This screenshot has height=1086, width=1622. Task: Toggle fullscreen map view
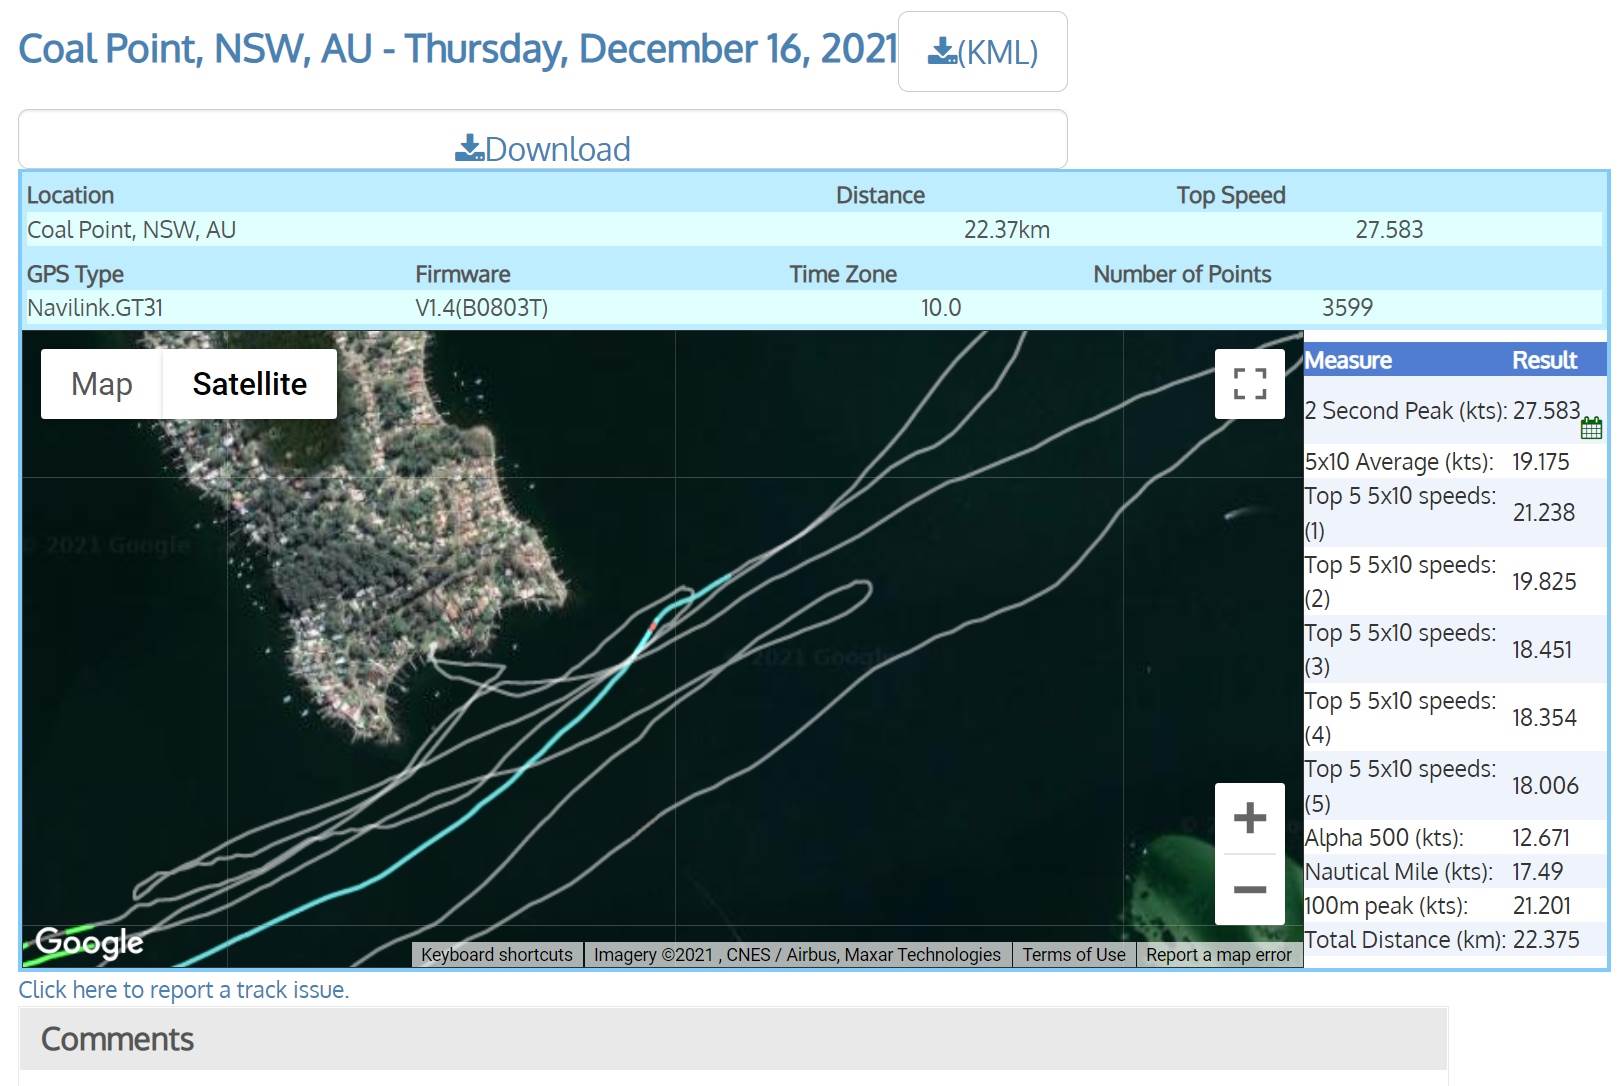coord(1249,384)
